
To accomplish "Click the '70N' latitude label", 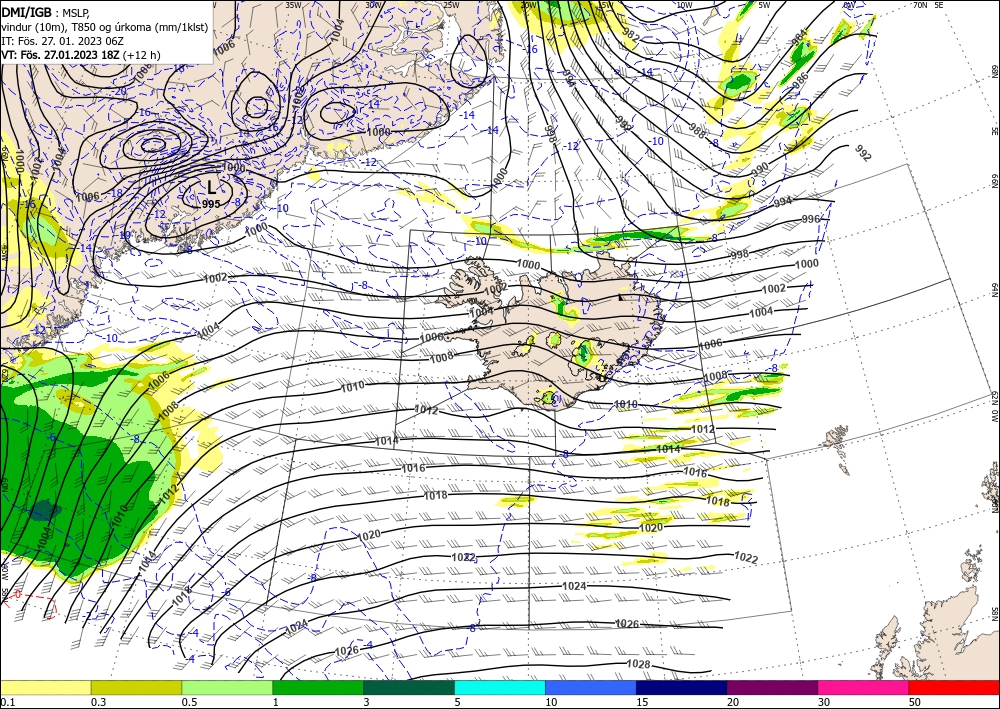I will point(920,4).
